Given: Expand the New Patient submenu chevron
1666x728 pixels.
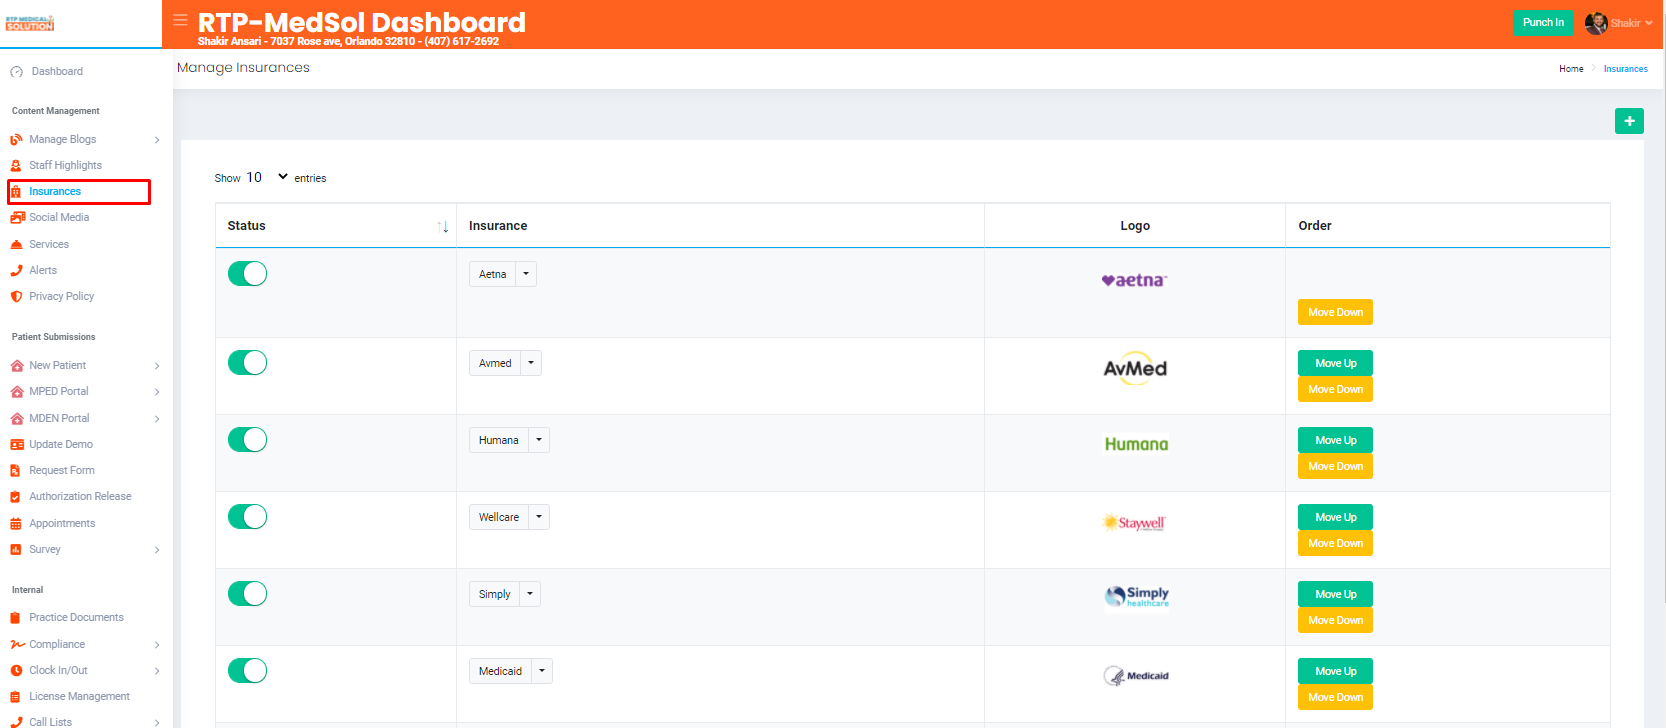Looking at the screenshot, I should click(x=157, y=366).
